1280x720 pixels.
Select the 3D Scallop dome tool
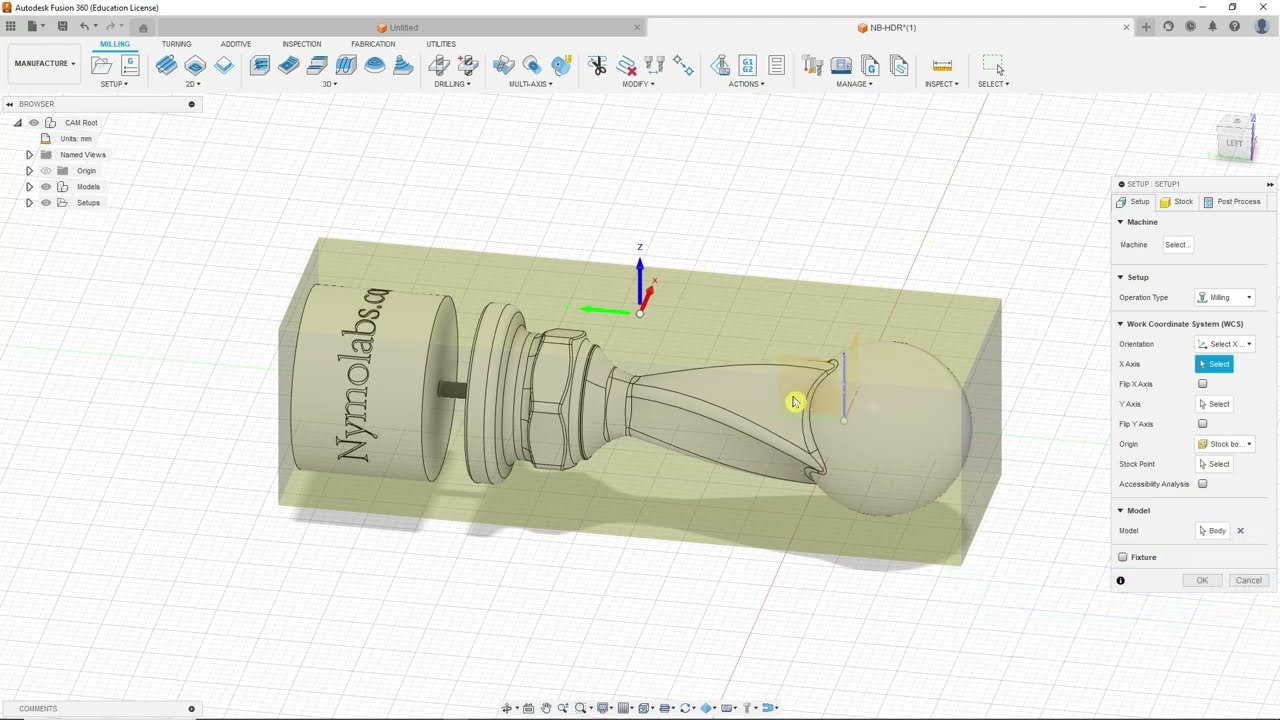click(x=375, y=66)
